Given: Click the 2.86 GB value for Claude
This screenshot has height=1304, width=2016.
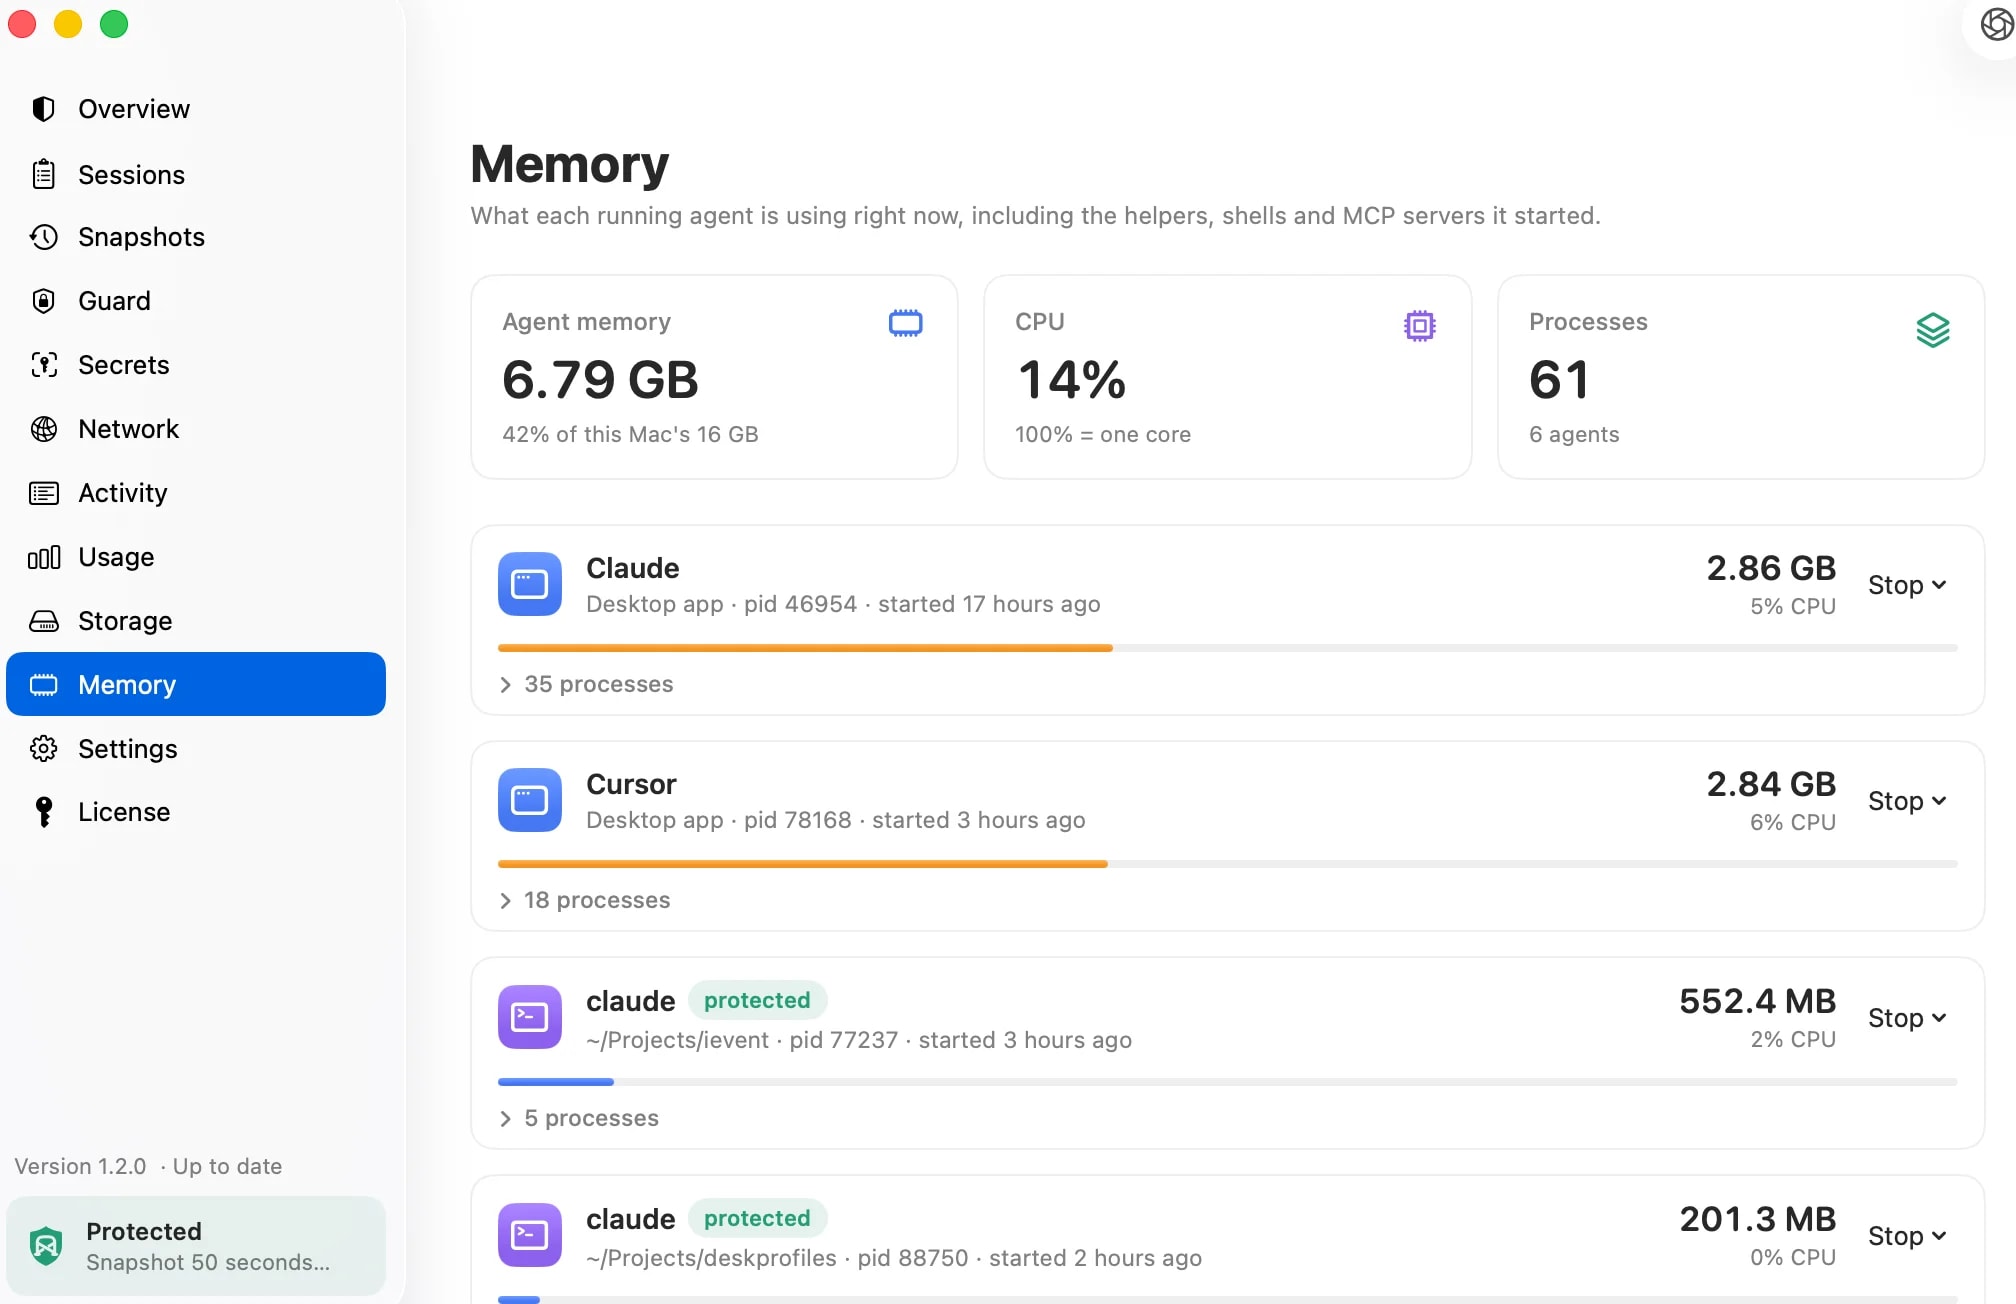Looking at the screenshot, I should coord(1771,568).
